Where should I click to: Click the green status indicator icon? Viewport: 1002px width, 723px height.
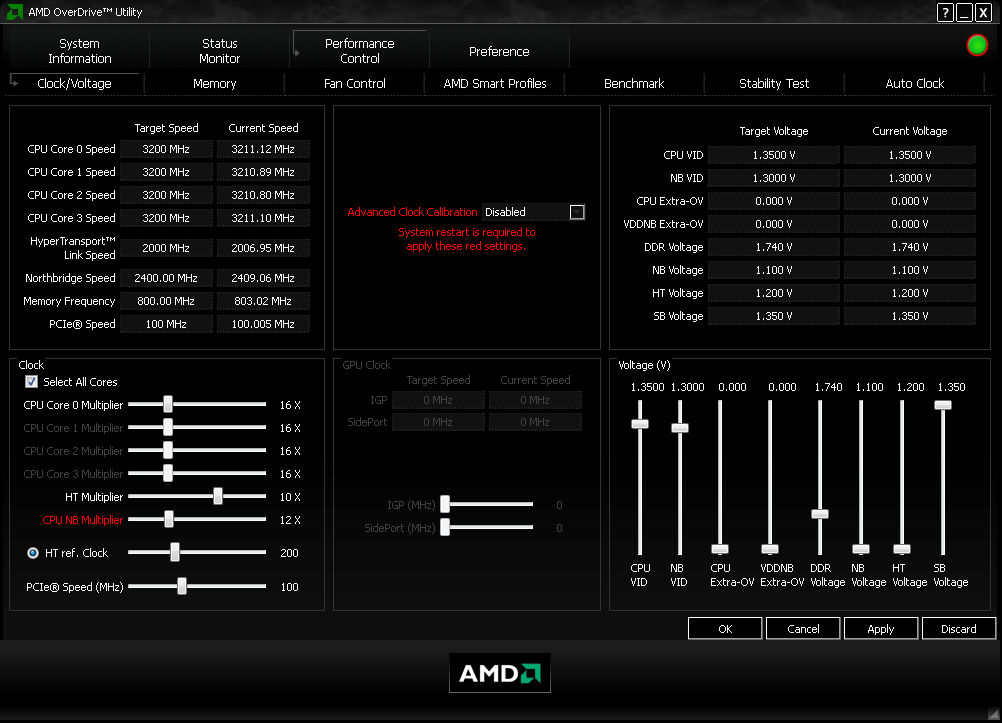(977, 44)
